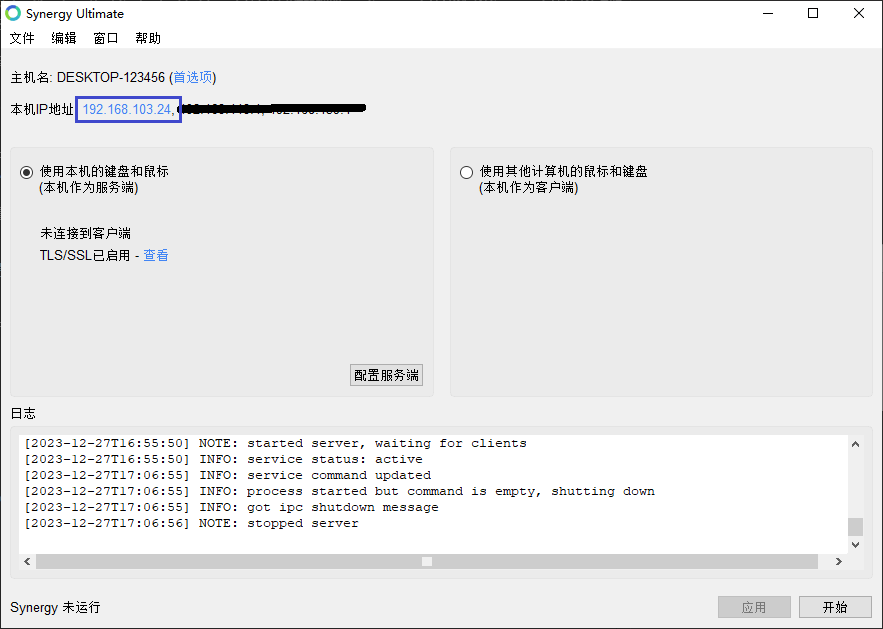Click the 'Synergy 未运行' status text
The width and height of the screenshot is (883, 629).
[55, 607]
